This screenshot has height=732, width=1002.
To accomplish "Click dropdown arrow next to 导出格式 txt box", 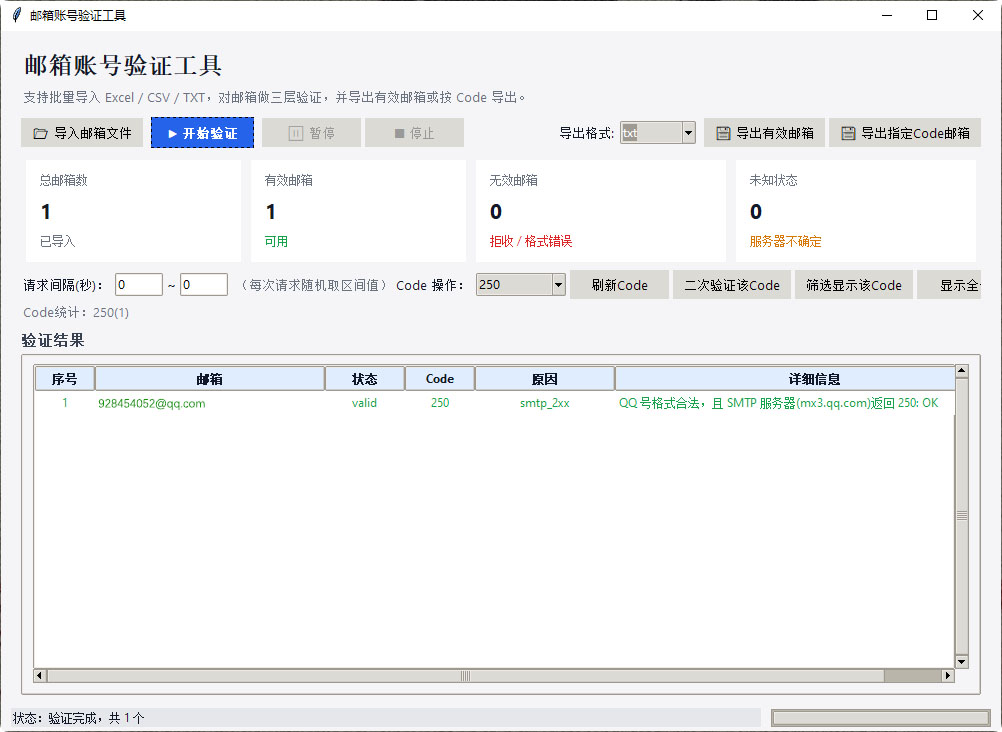I will click(687, 131).
